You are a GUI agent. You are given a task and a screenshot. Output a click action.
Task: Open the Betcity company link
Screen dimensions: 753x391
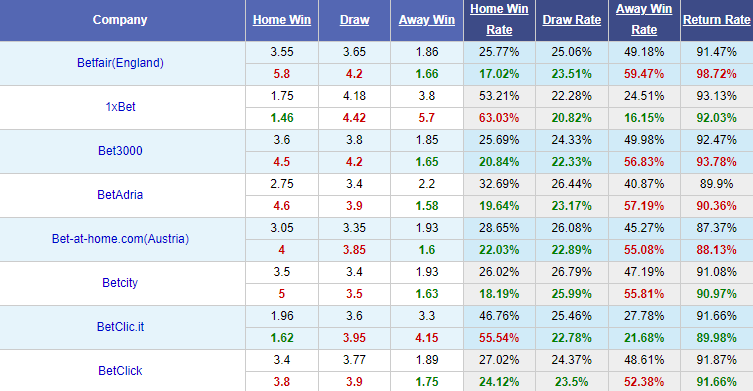pyautogui.click(x=120, y=282)
